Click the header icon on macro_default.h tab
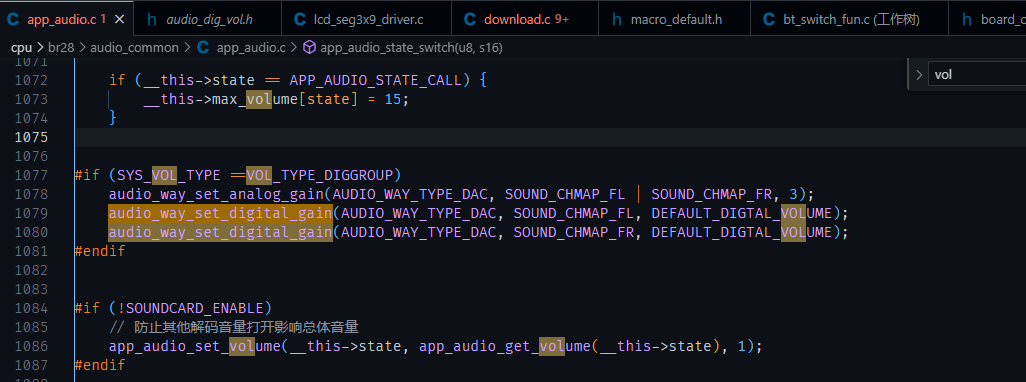Screen dimensions: 1026x382 point(616,19)
